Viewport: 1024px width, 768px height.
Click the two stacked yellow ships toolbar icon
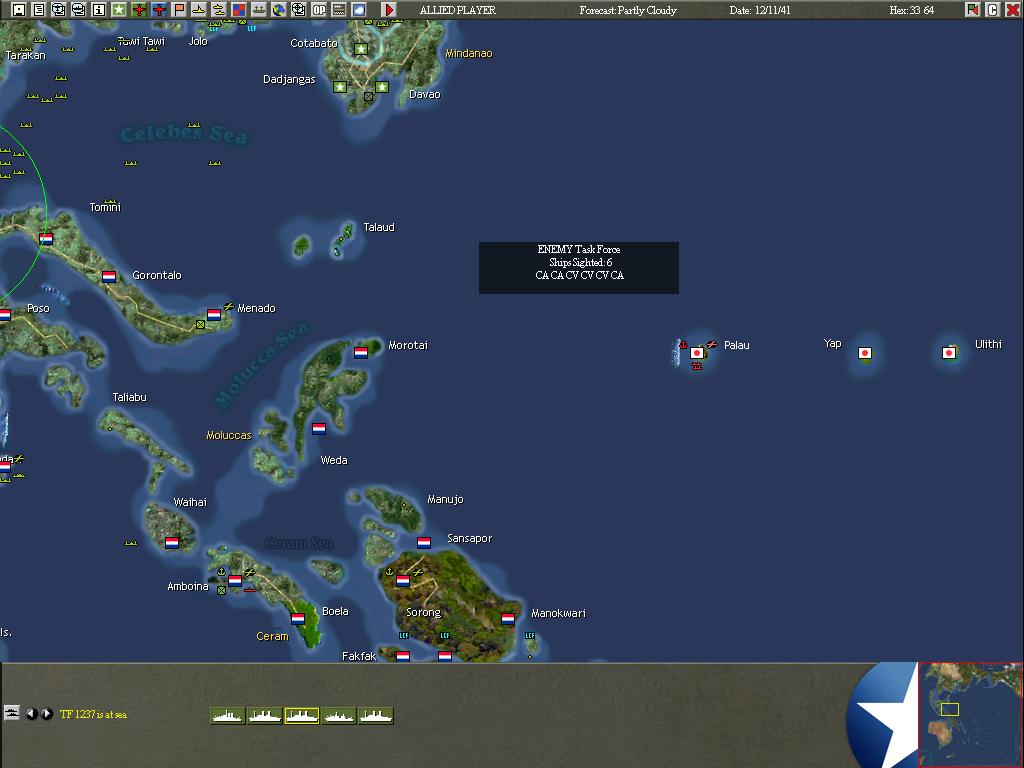tap(219, 10)
